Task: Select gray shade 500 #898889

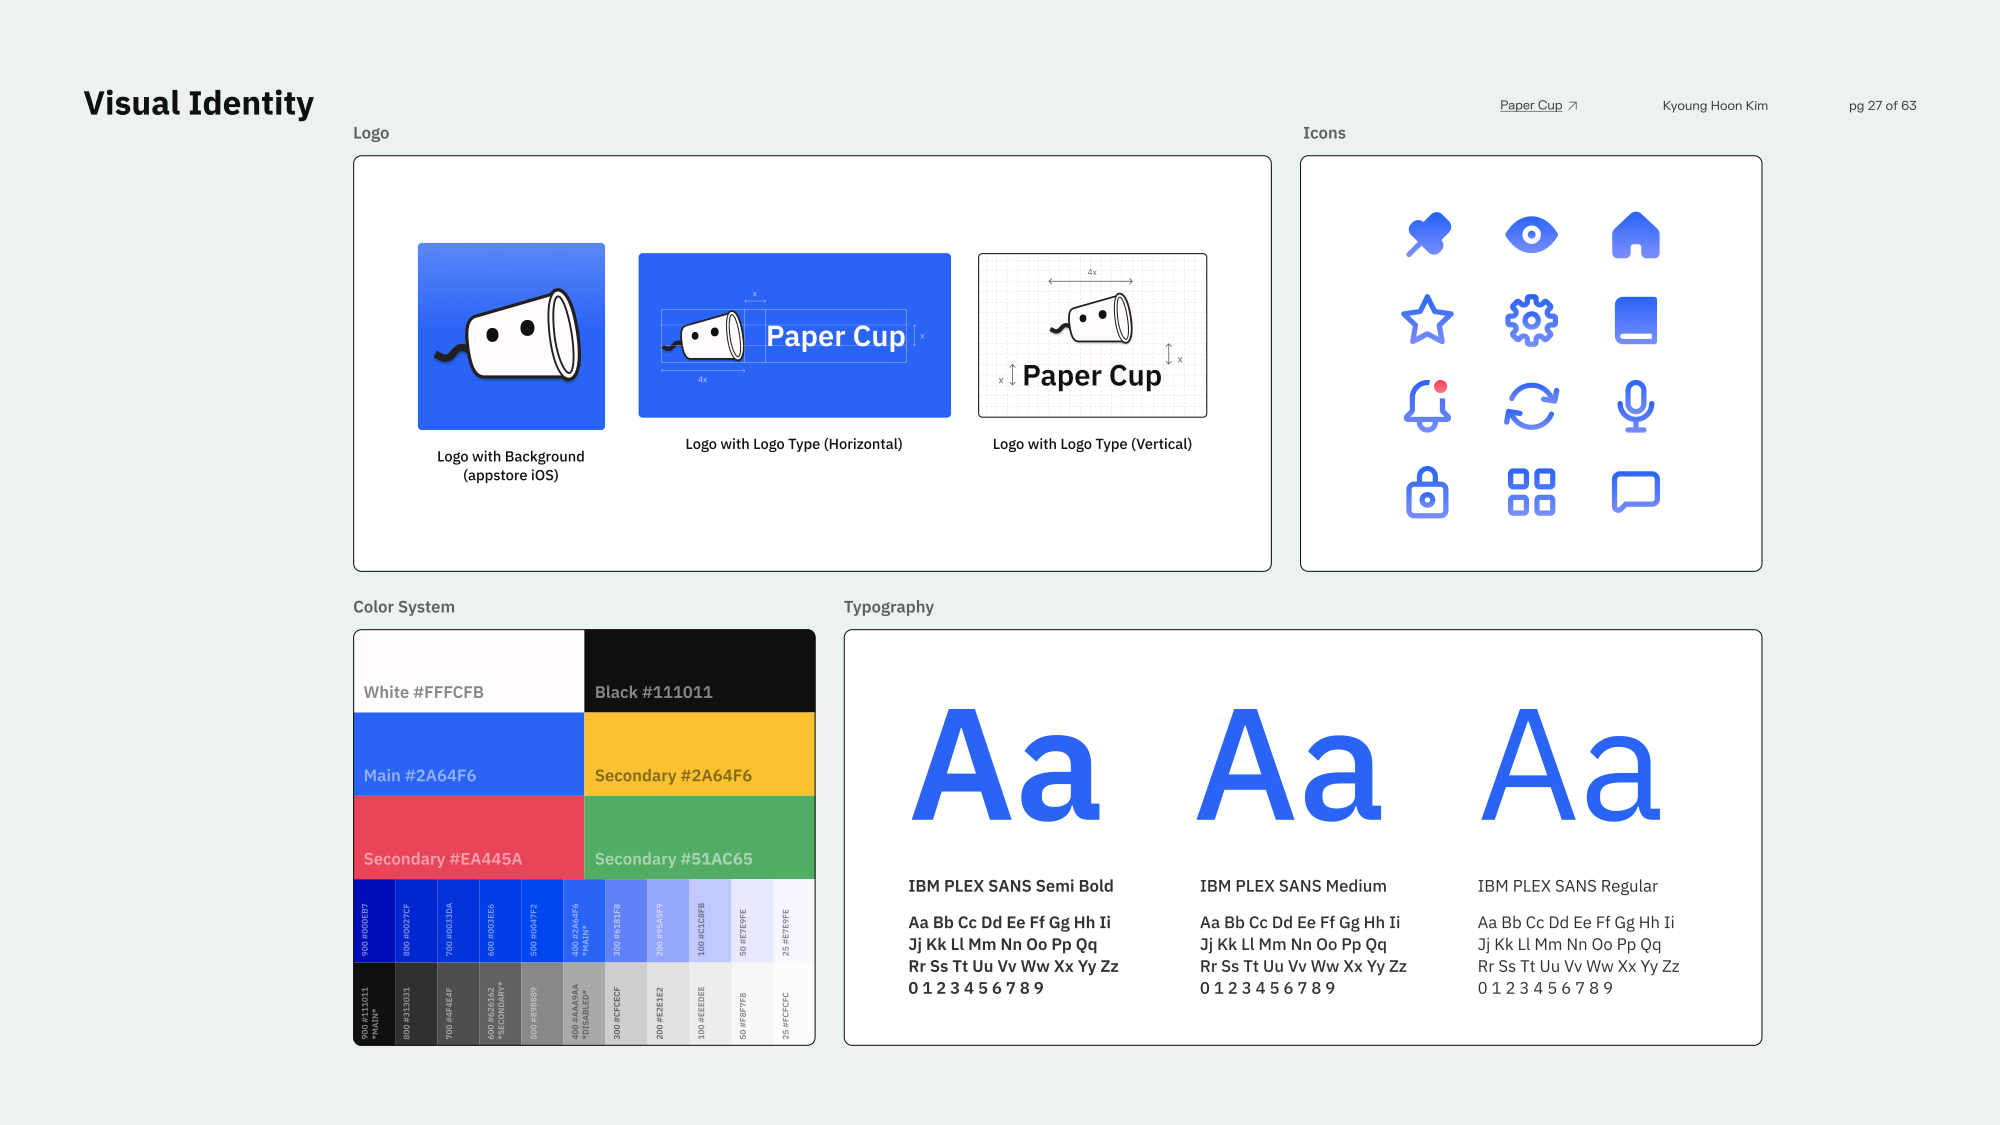Action: click(x=543, y=1003)
